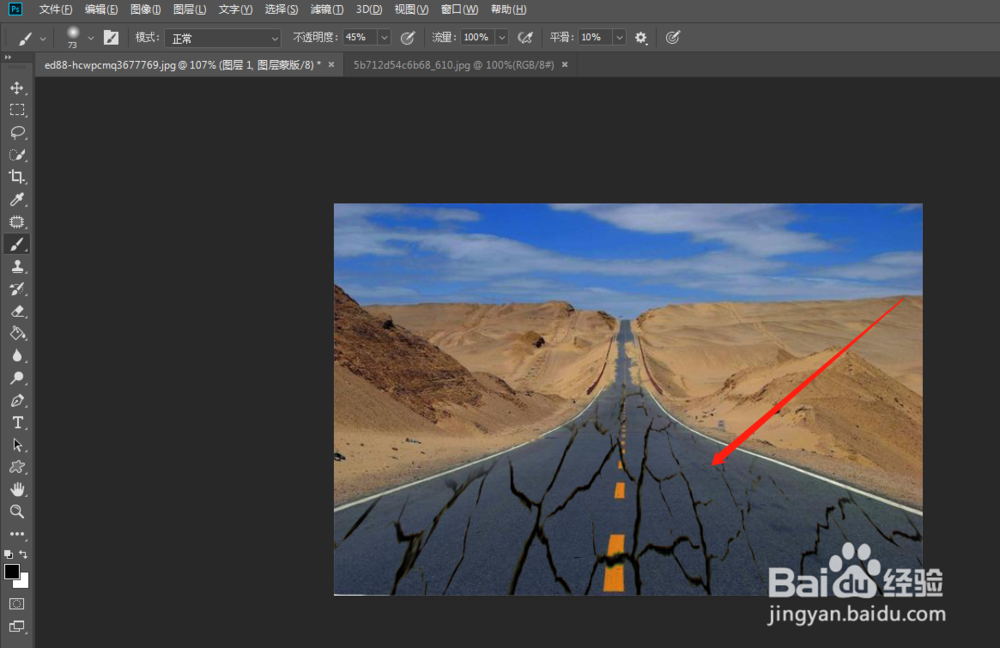Toggle pressure for opacity

408,38
